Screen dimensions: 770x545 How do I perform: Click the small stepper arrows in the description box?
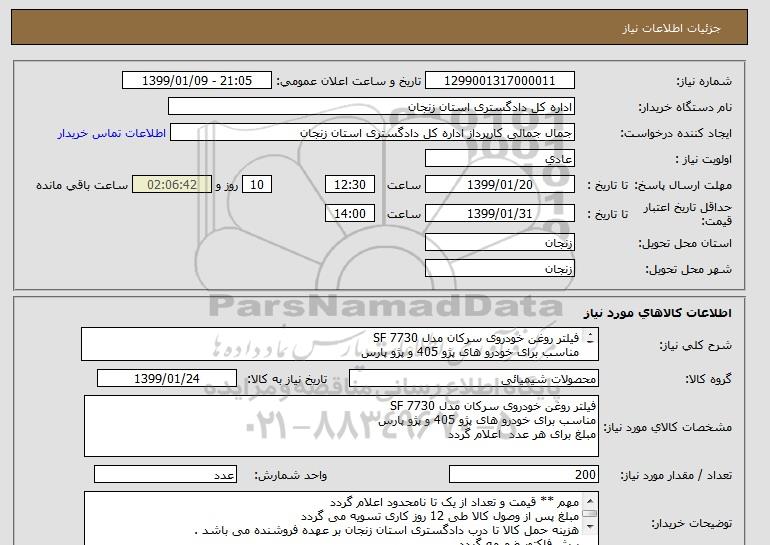(590, 338)
